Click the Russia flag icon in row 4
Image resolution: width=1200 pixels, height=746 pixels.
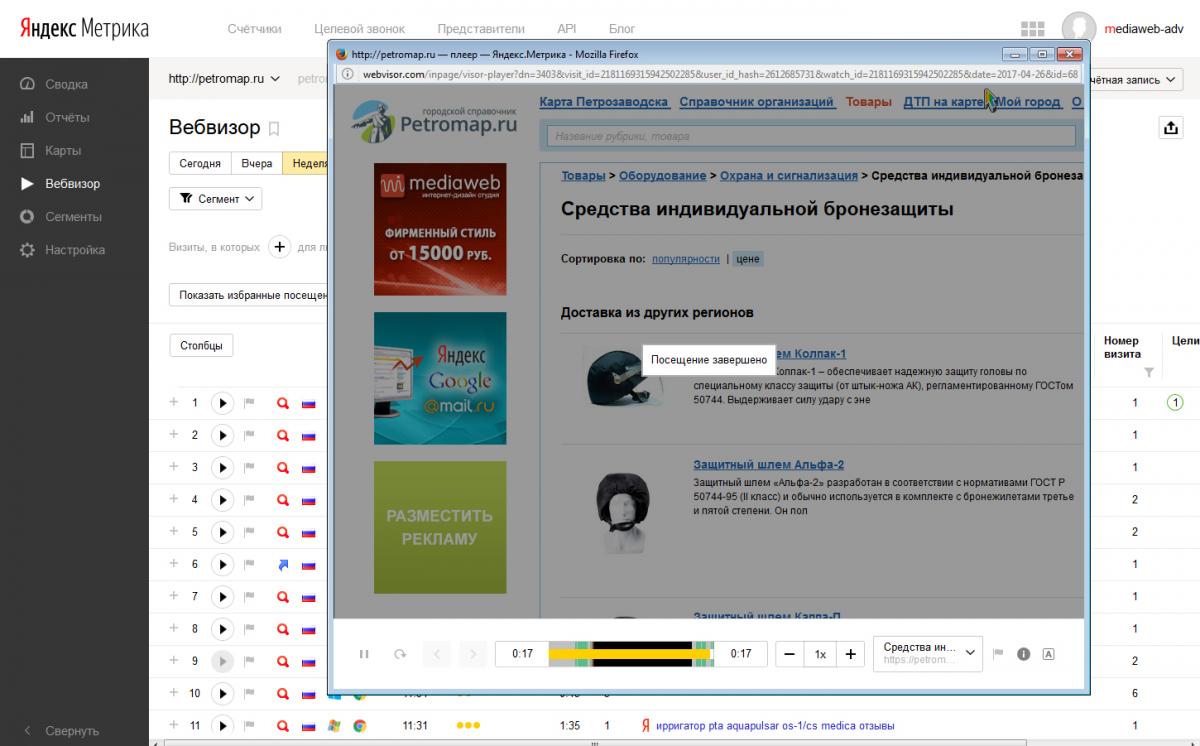point(308,500)
